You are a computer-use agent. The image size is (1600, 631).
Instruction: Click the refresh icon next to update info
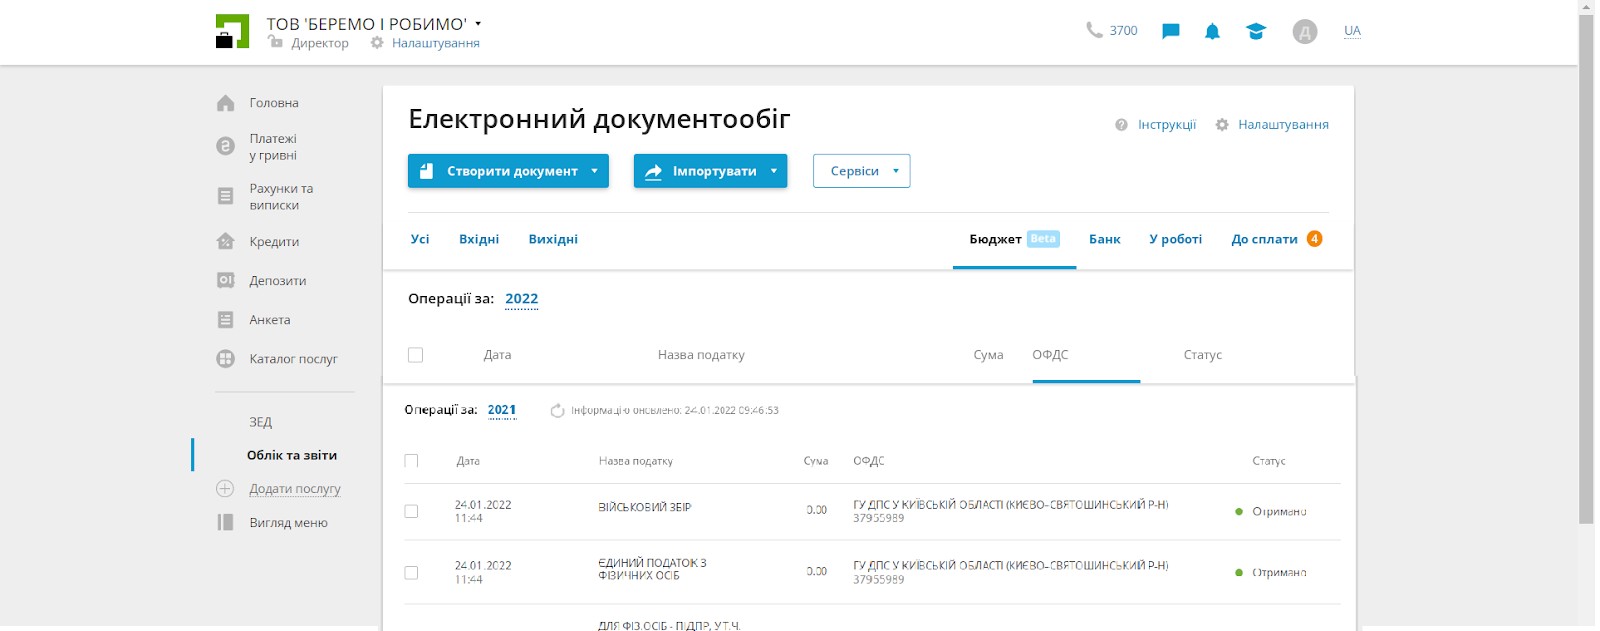tap(558, 411)
